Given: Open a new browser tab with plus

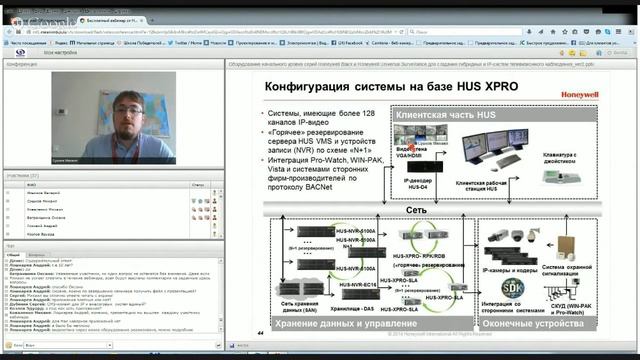Looking at the screenshot, I should coord(152,20).
